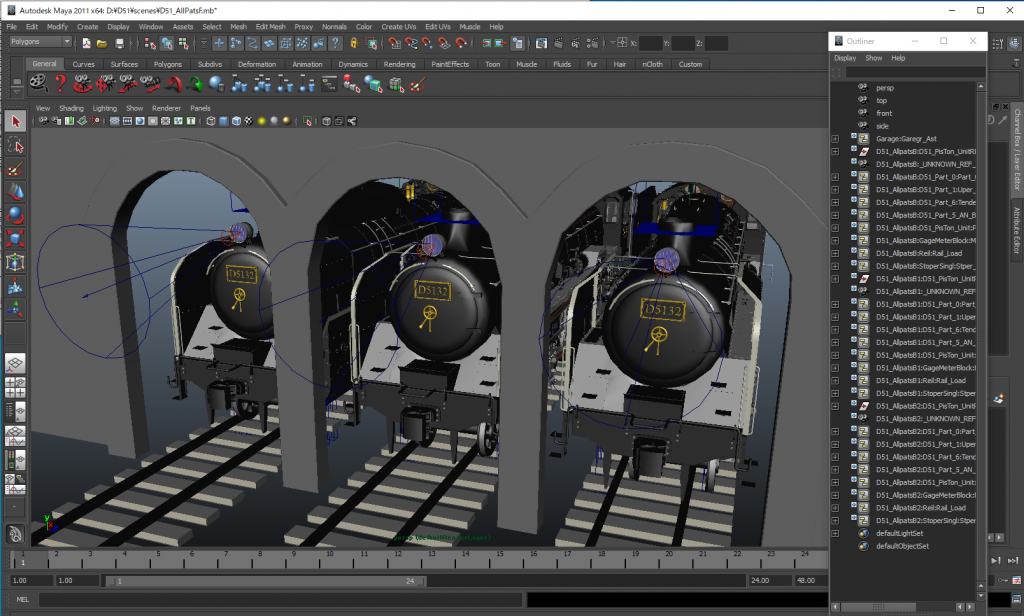Click the X coordinate input field
The height and width of the screenshot is (616, 1024).
[650, 43]
